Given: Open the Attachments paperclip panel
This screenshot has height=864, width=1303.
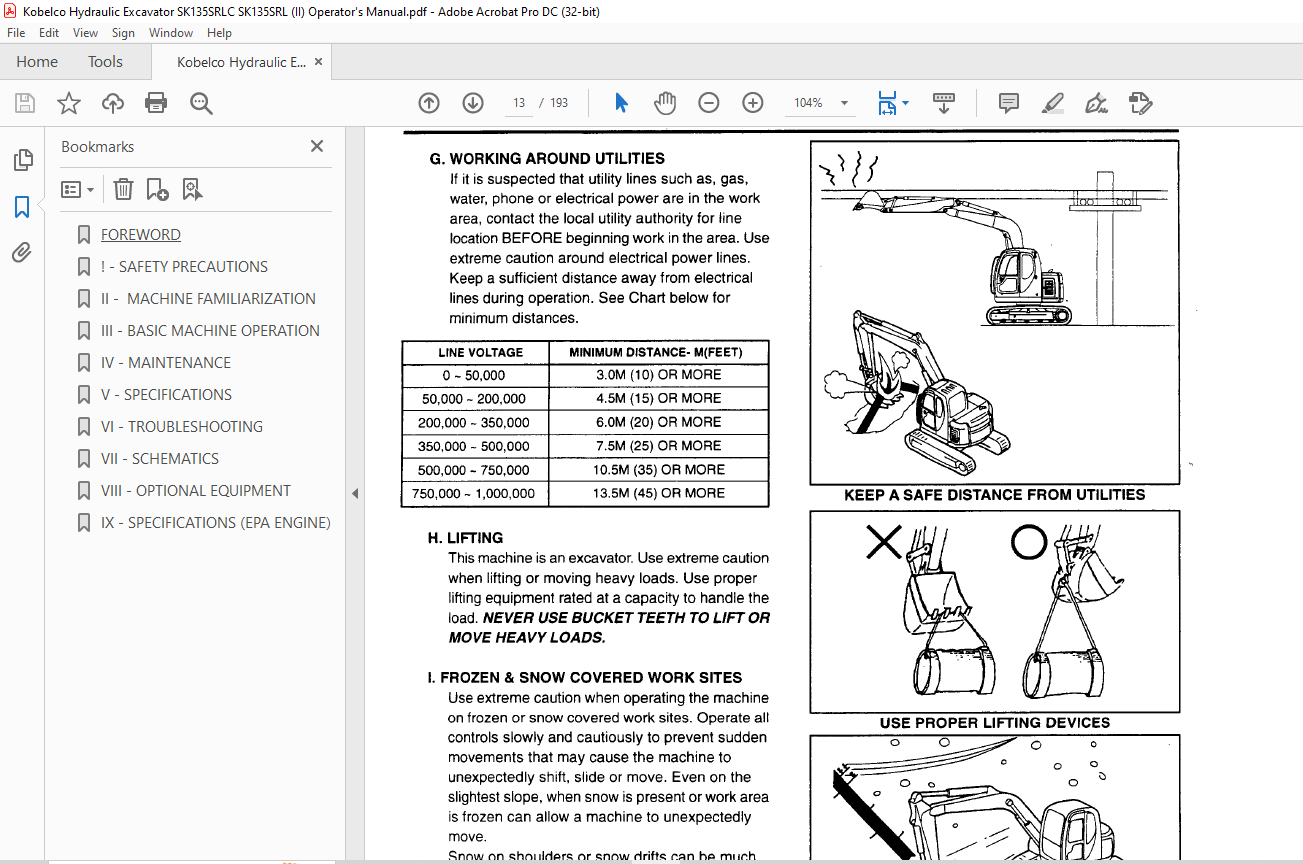Looking at the screenshot, I should coord(22,253).
